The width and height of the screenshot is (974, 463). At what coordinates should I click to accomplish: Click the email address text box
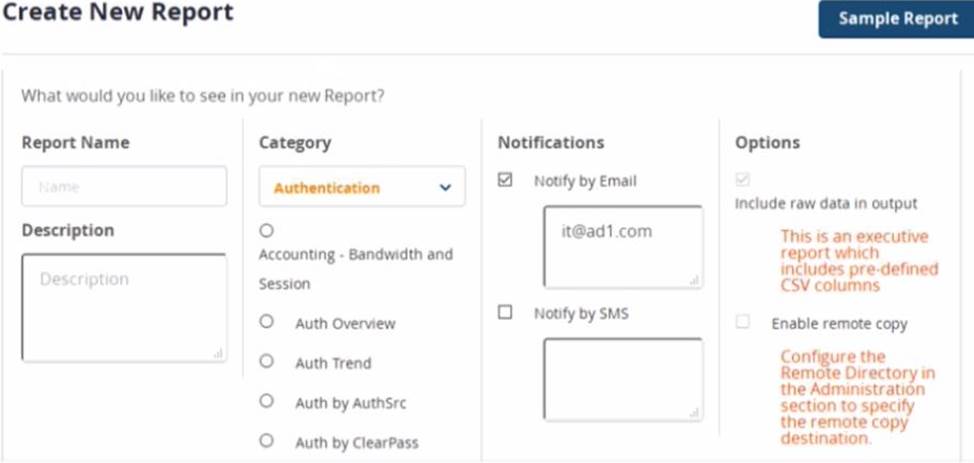point(622,246)
